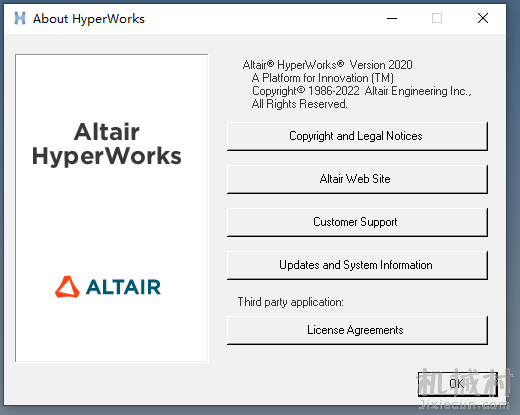Click the 'Version 2020' text line
Screen dimensions: 520x415
click(x=327, y=65)
